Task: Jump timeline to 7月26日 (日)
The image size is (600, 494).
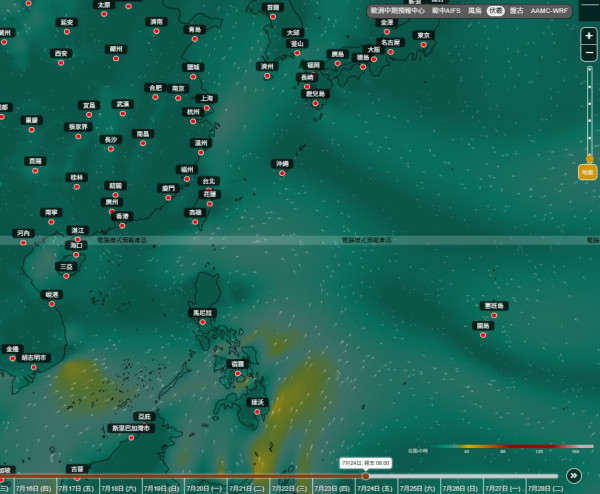Action: (x=461, y=488)
